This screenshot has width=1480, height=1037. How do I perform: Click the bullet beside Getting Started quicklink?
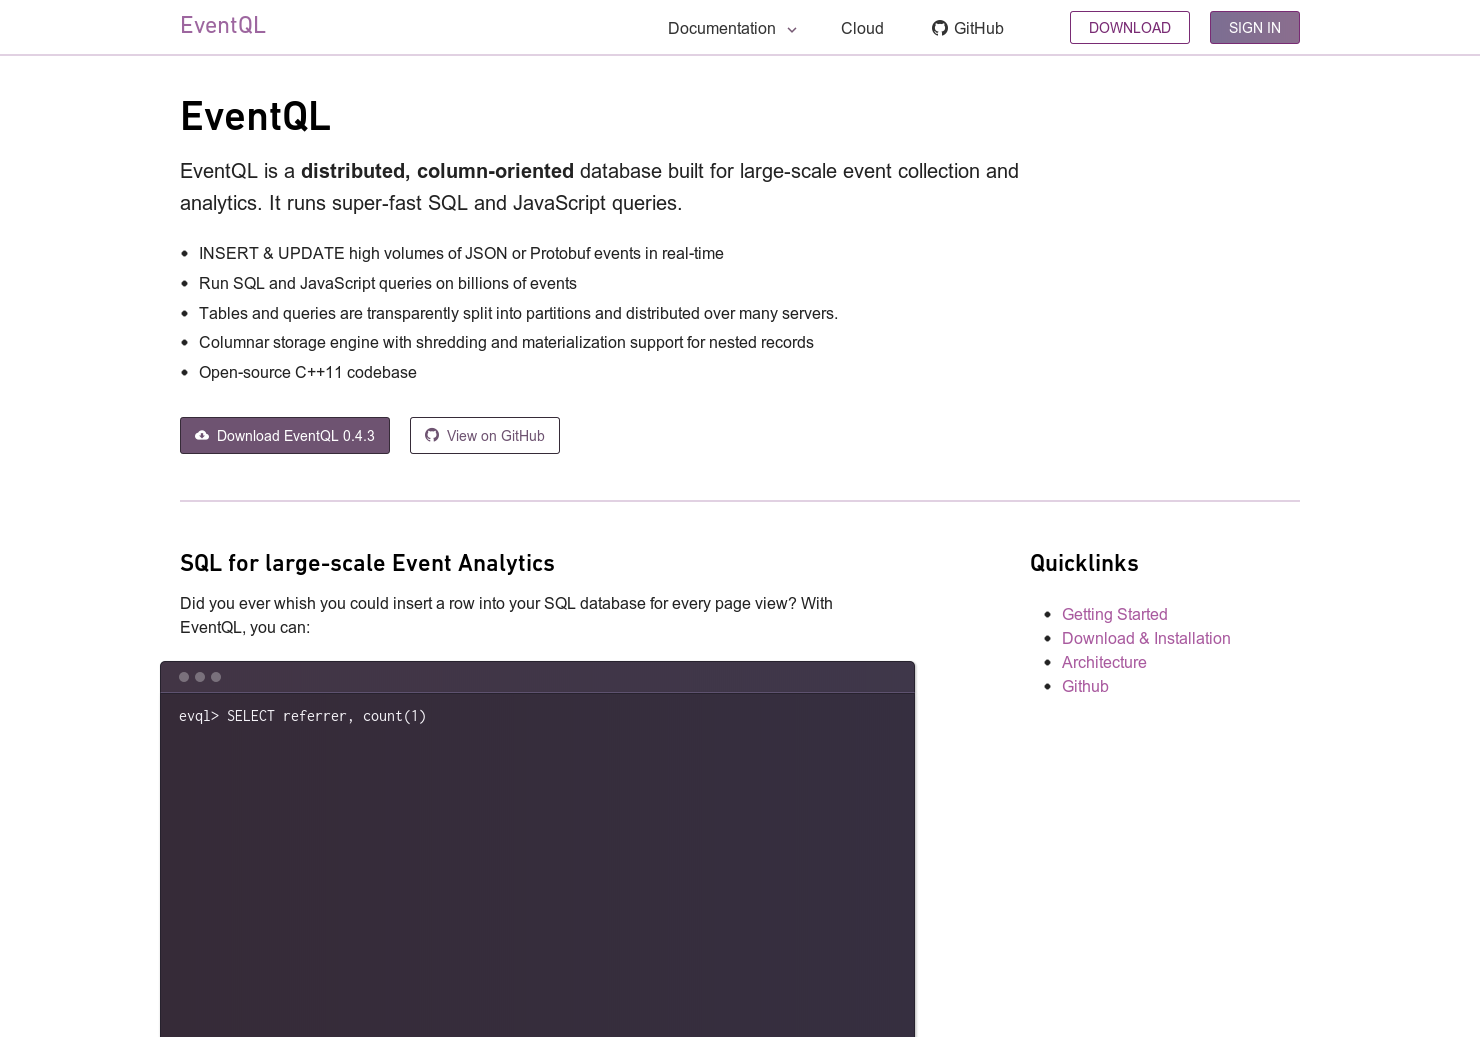1047,614
